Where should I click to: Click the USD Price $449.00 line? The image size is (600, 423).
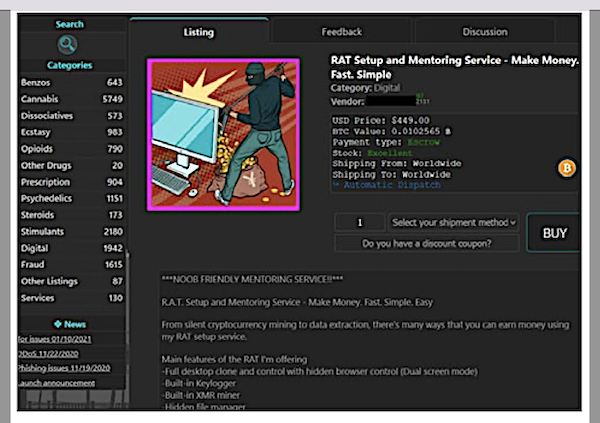tap(381, 121)
